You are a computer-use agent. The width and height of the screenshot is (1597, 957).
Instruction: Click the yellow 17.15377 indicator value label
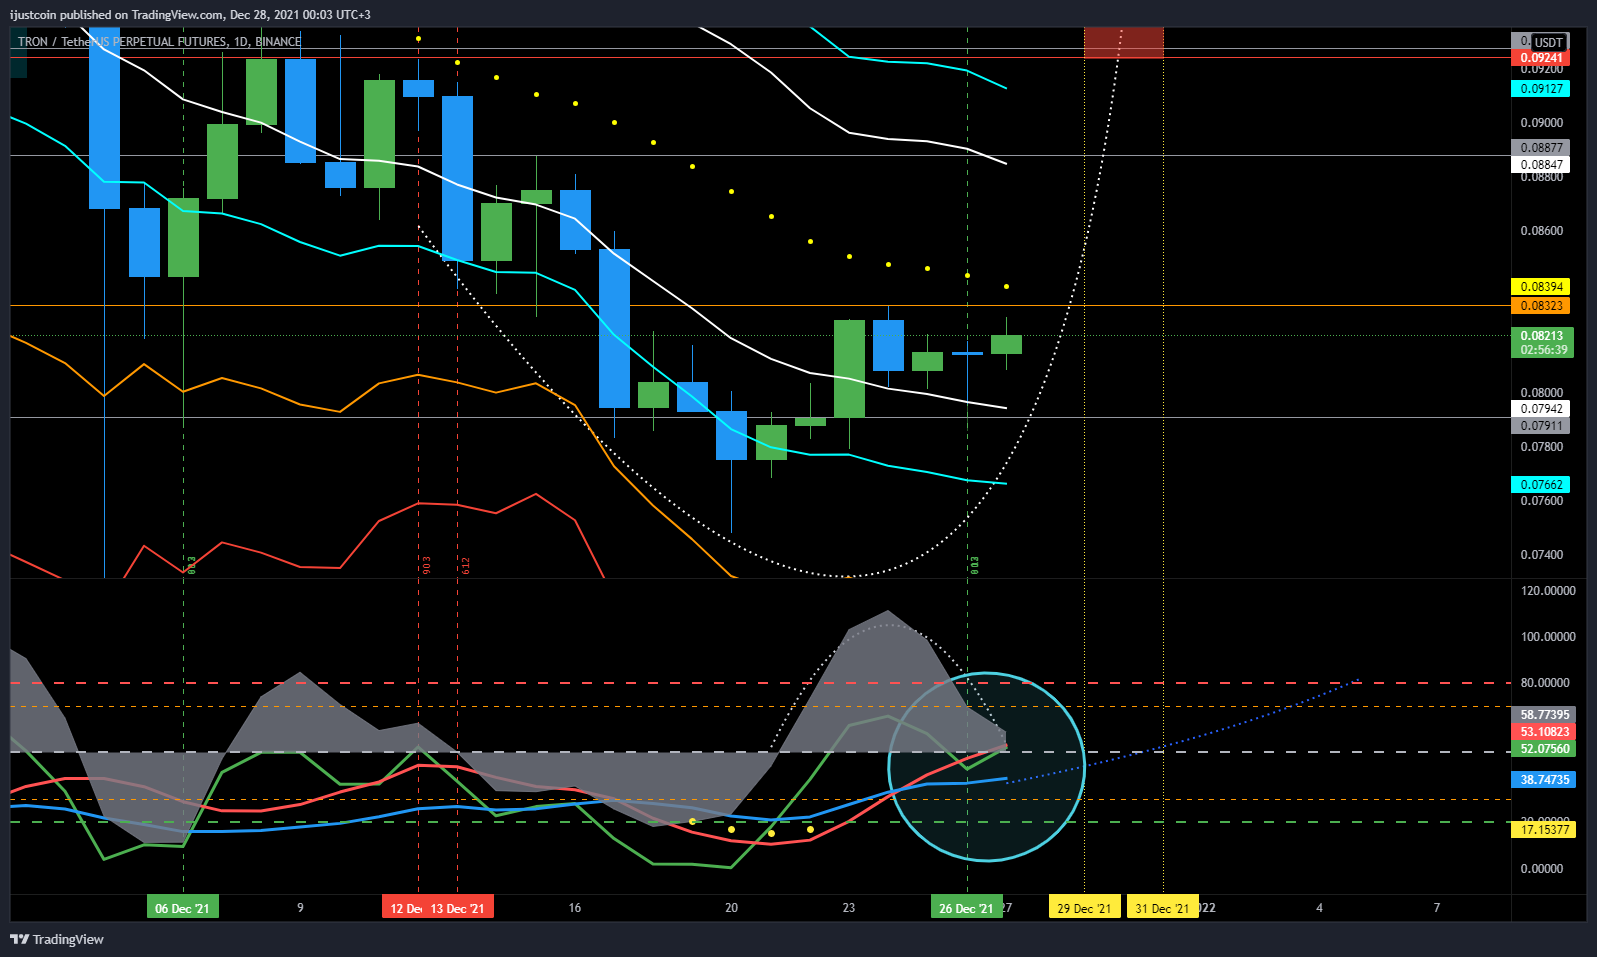click(x=1545, y=830)
